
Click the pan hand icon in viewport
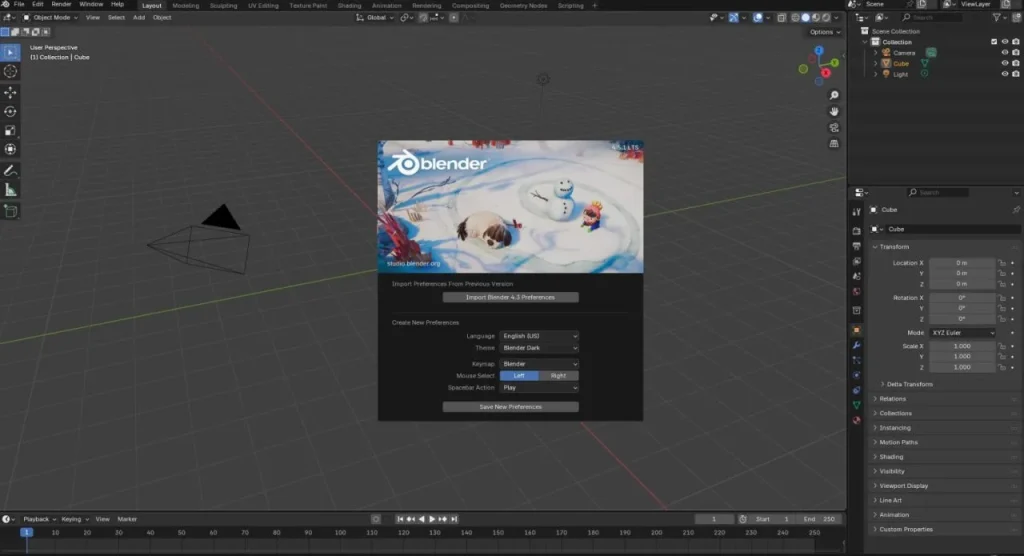tap(835, 109)
